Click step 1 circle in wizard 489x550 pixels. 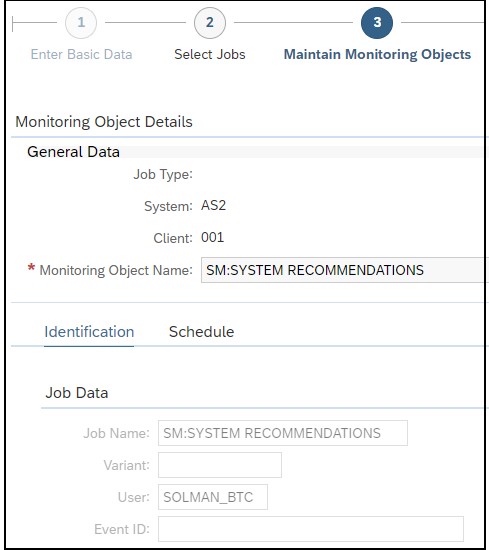(x=81, y=23)
